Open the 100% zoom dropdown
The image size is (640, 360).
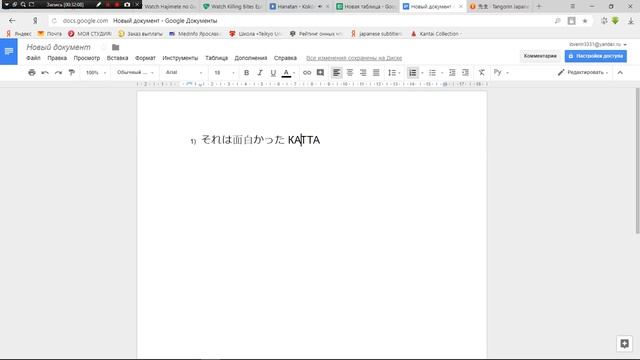(96, 73)
